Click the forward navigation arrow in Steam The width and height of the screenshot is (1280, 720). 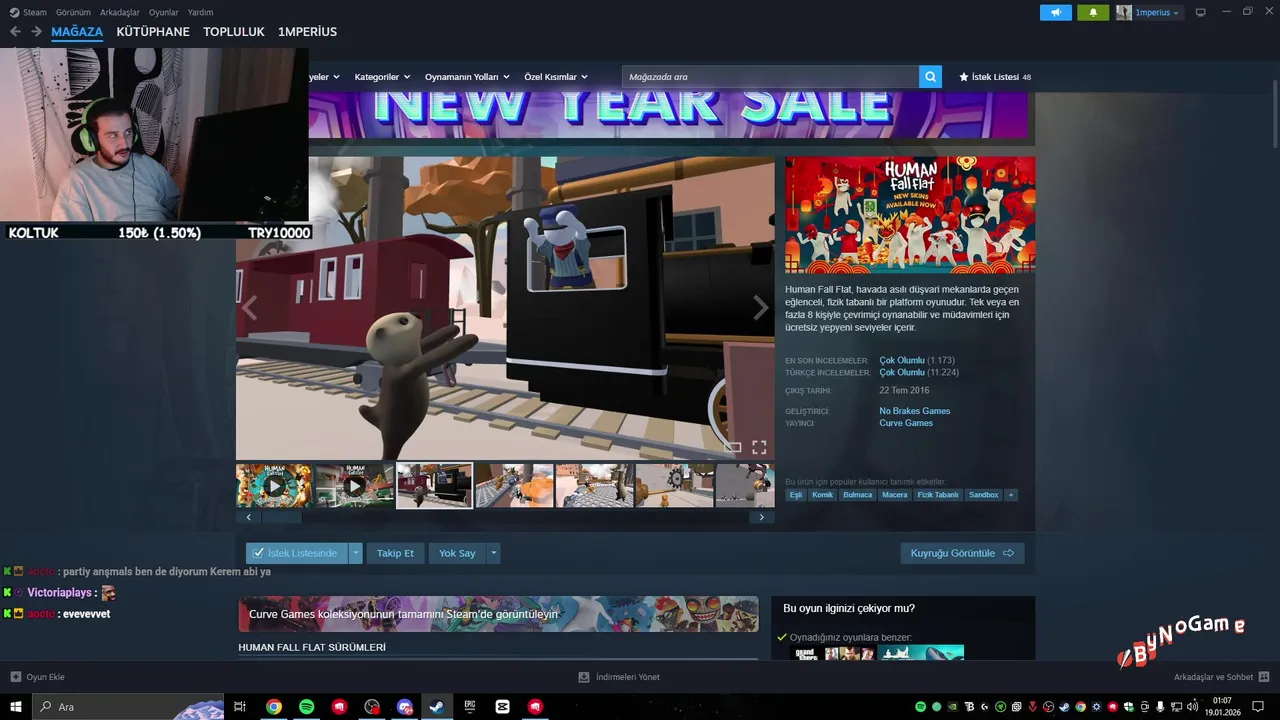click(36, 32)
